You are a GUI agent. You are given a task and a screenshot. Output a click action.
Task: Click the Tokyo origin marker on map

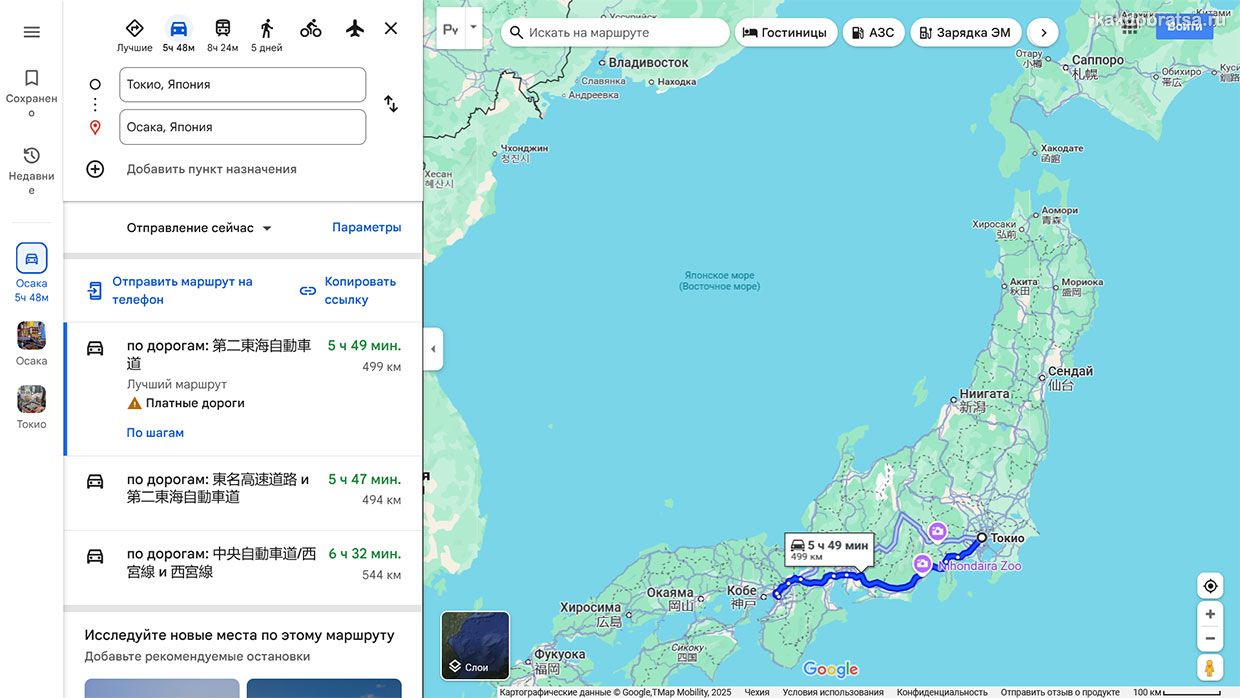[x=982, y=538]
